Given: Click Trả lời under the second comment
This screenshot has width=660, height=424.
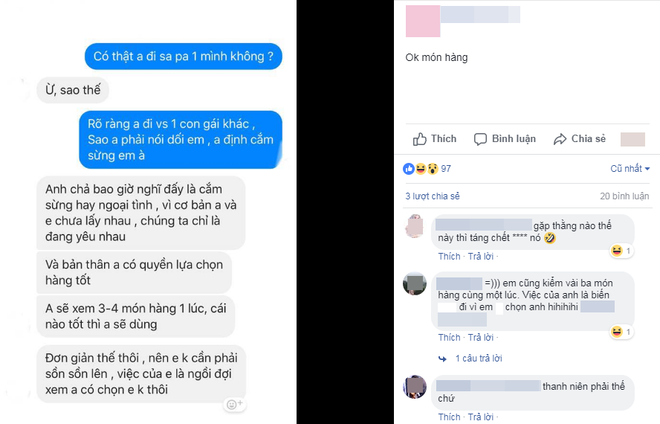Looking at the screenshot, I should pos(480,337).
